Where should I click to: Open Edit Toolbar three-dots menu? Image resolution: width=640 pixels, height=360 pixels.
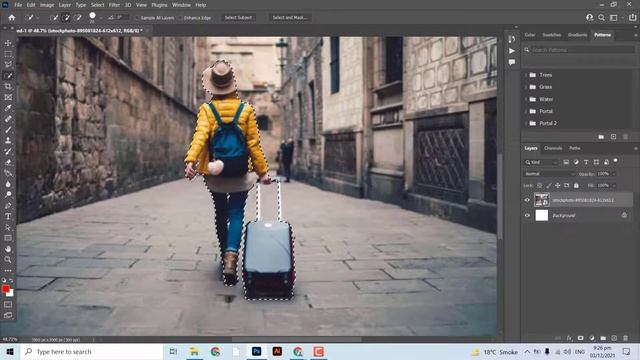point(8,270)
